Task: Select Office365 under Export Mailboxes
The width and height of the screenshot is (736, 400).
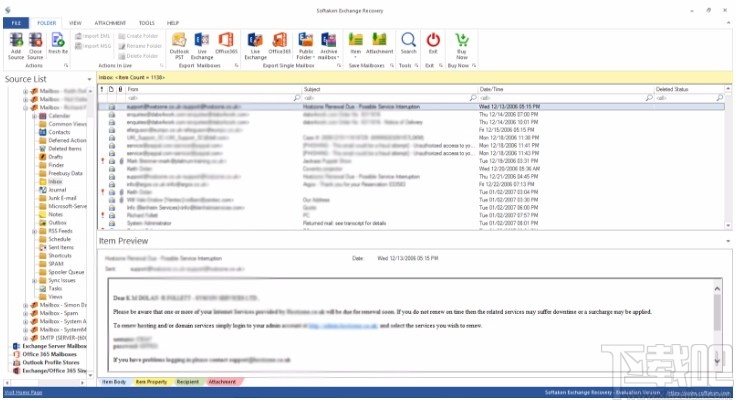Action: pyautogui.click(x=226, y=43)
